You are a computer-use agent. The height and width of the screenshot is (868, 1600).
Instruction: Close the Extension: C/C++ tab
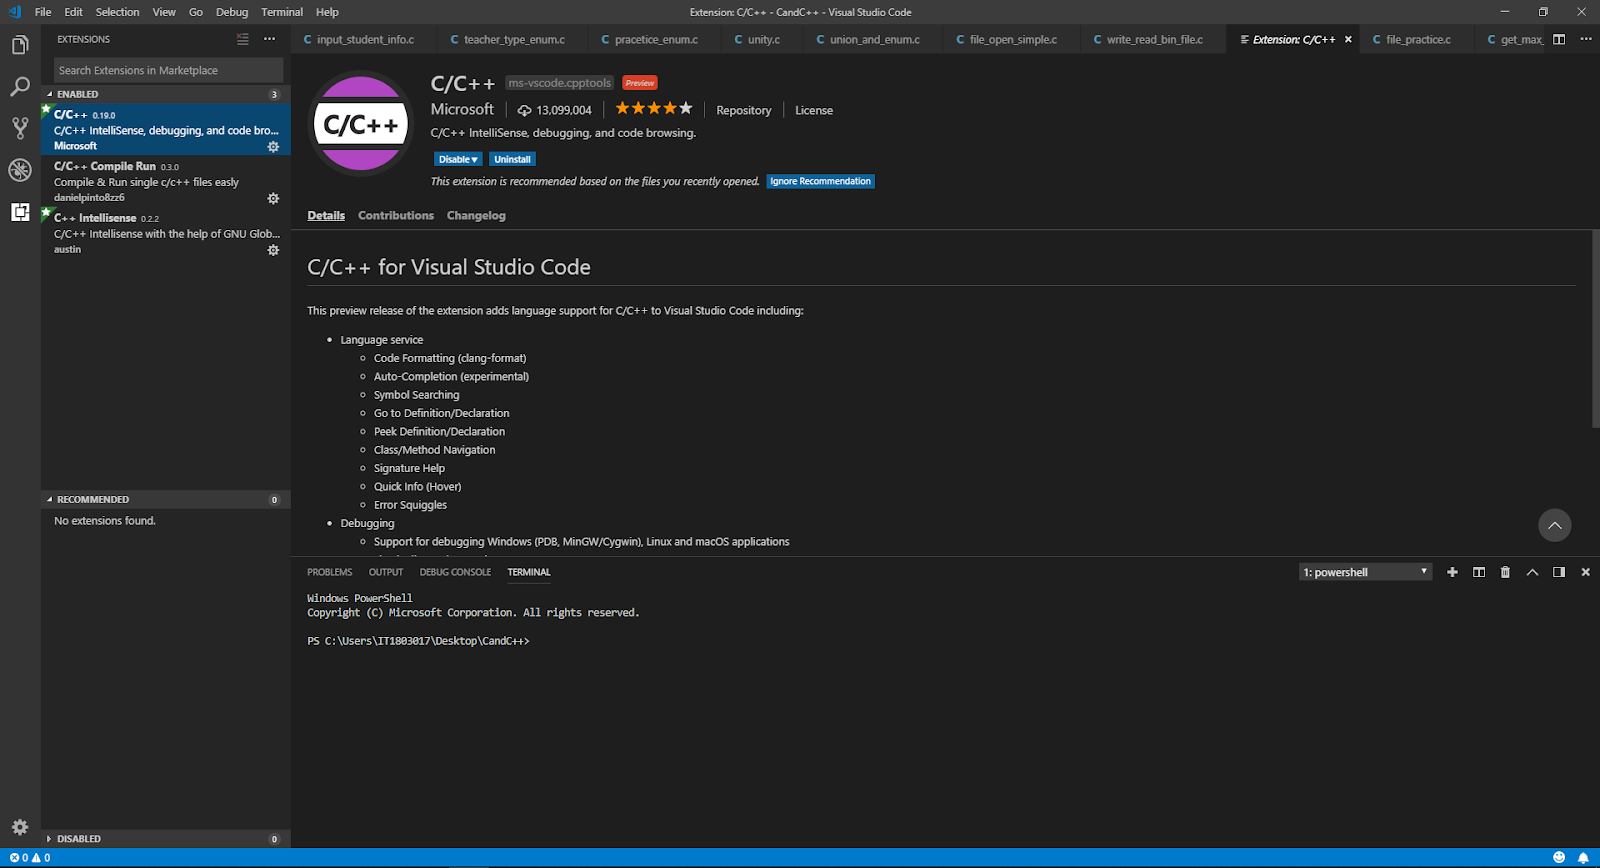coord(1348,40)
